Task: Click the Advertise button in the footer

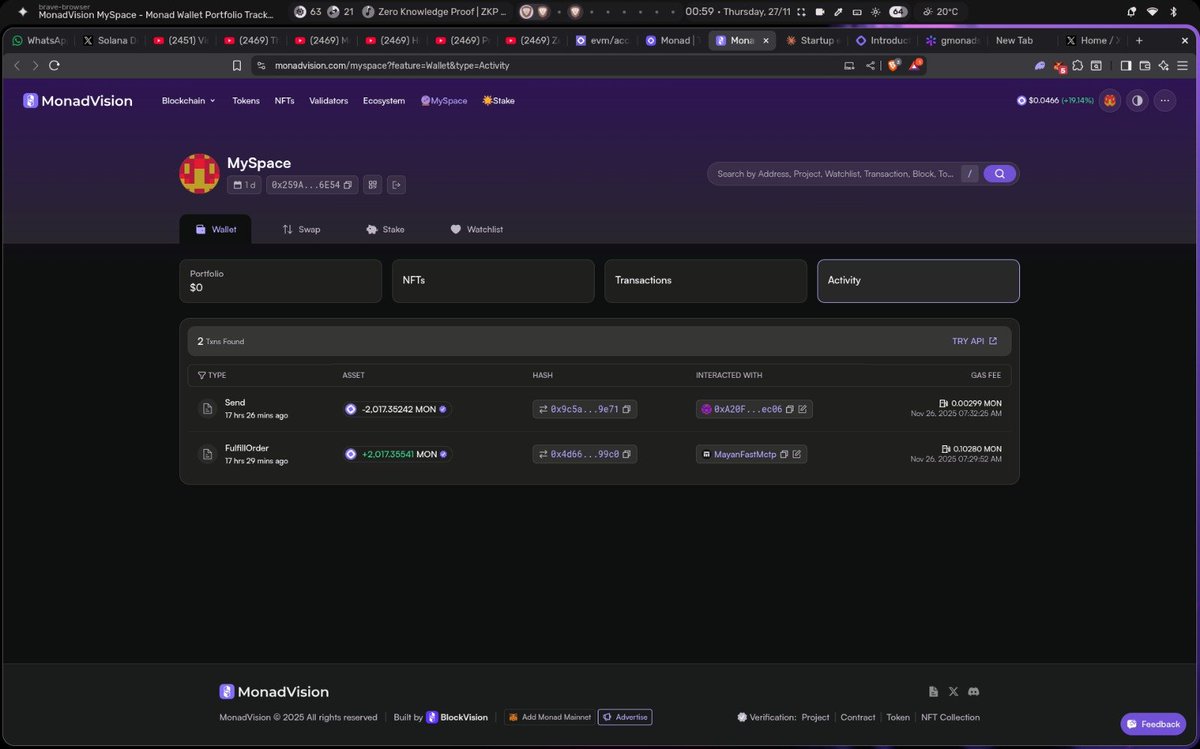Action: pyautogui.click(x=625, y=717)
